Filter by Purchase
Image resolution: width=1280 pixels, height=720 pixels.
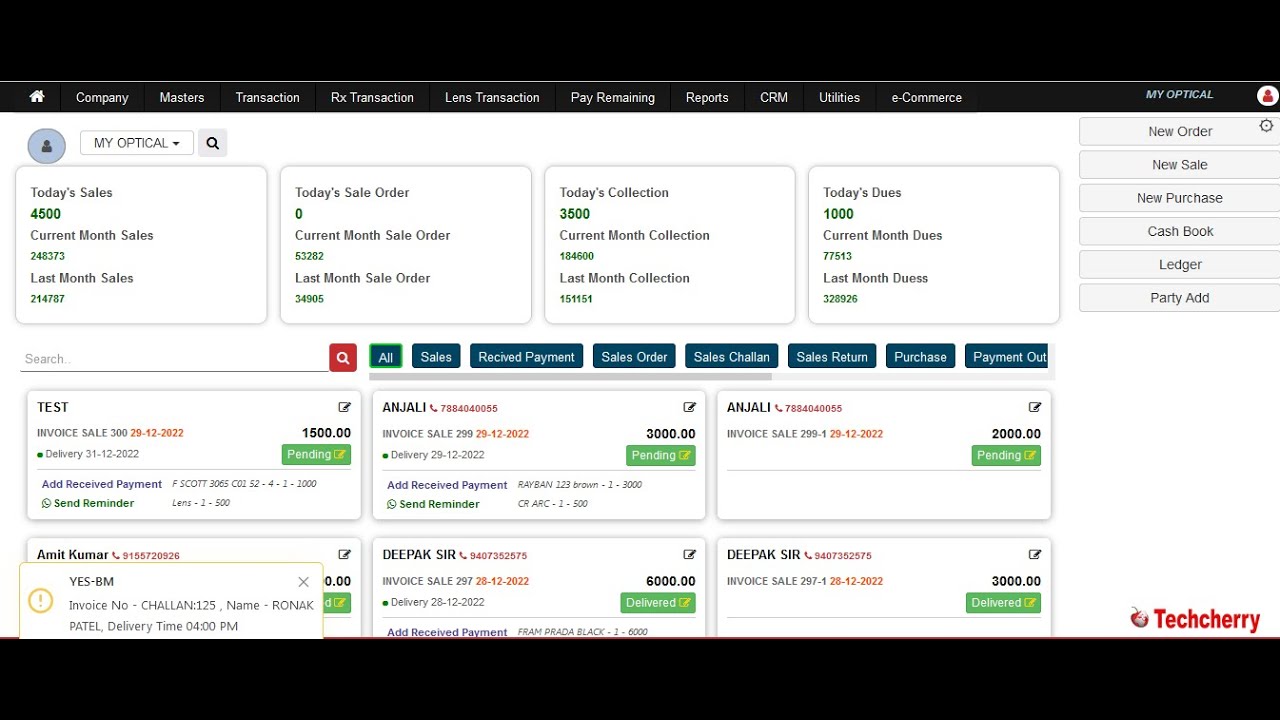(920, 357)
